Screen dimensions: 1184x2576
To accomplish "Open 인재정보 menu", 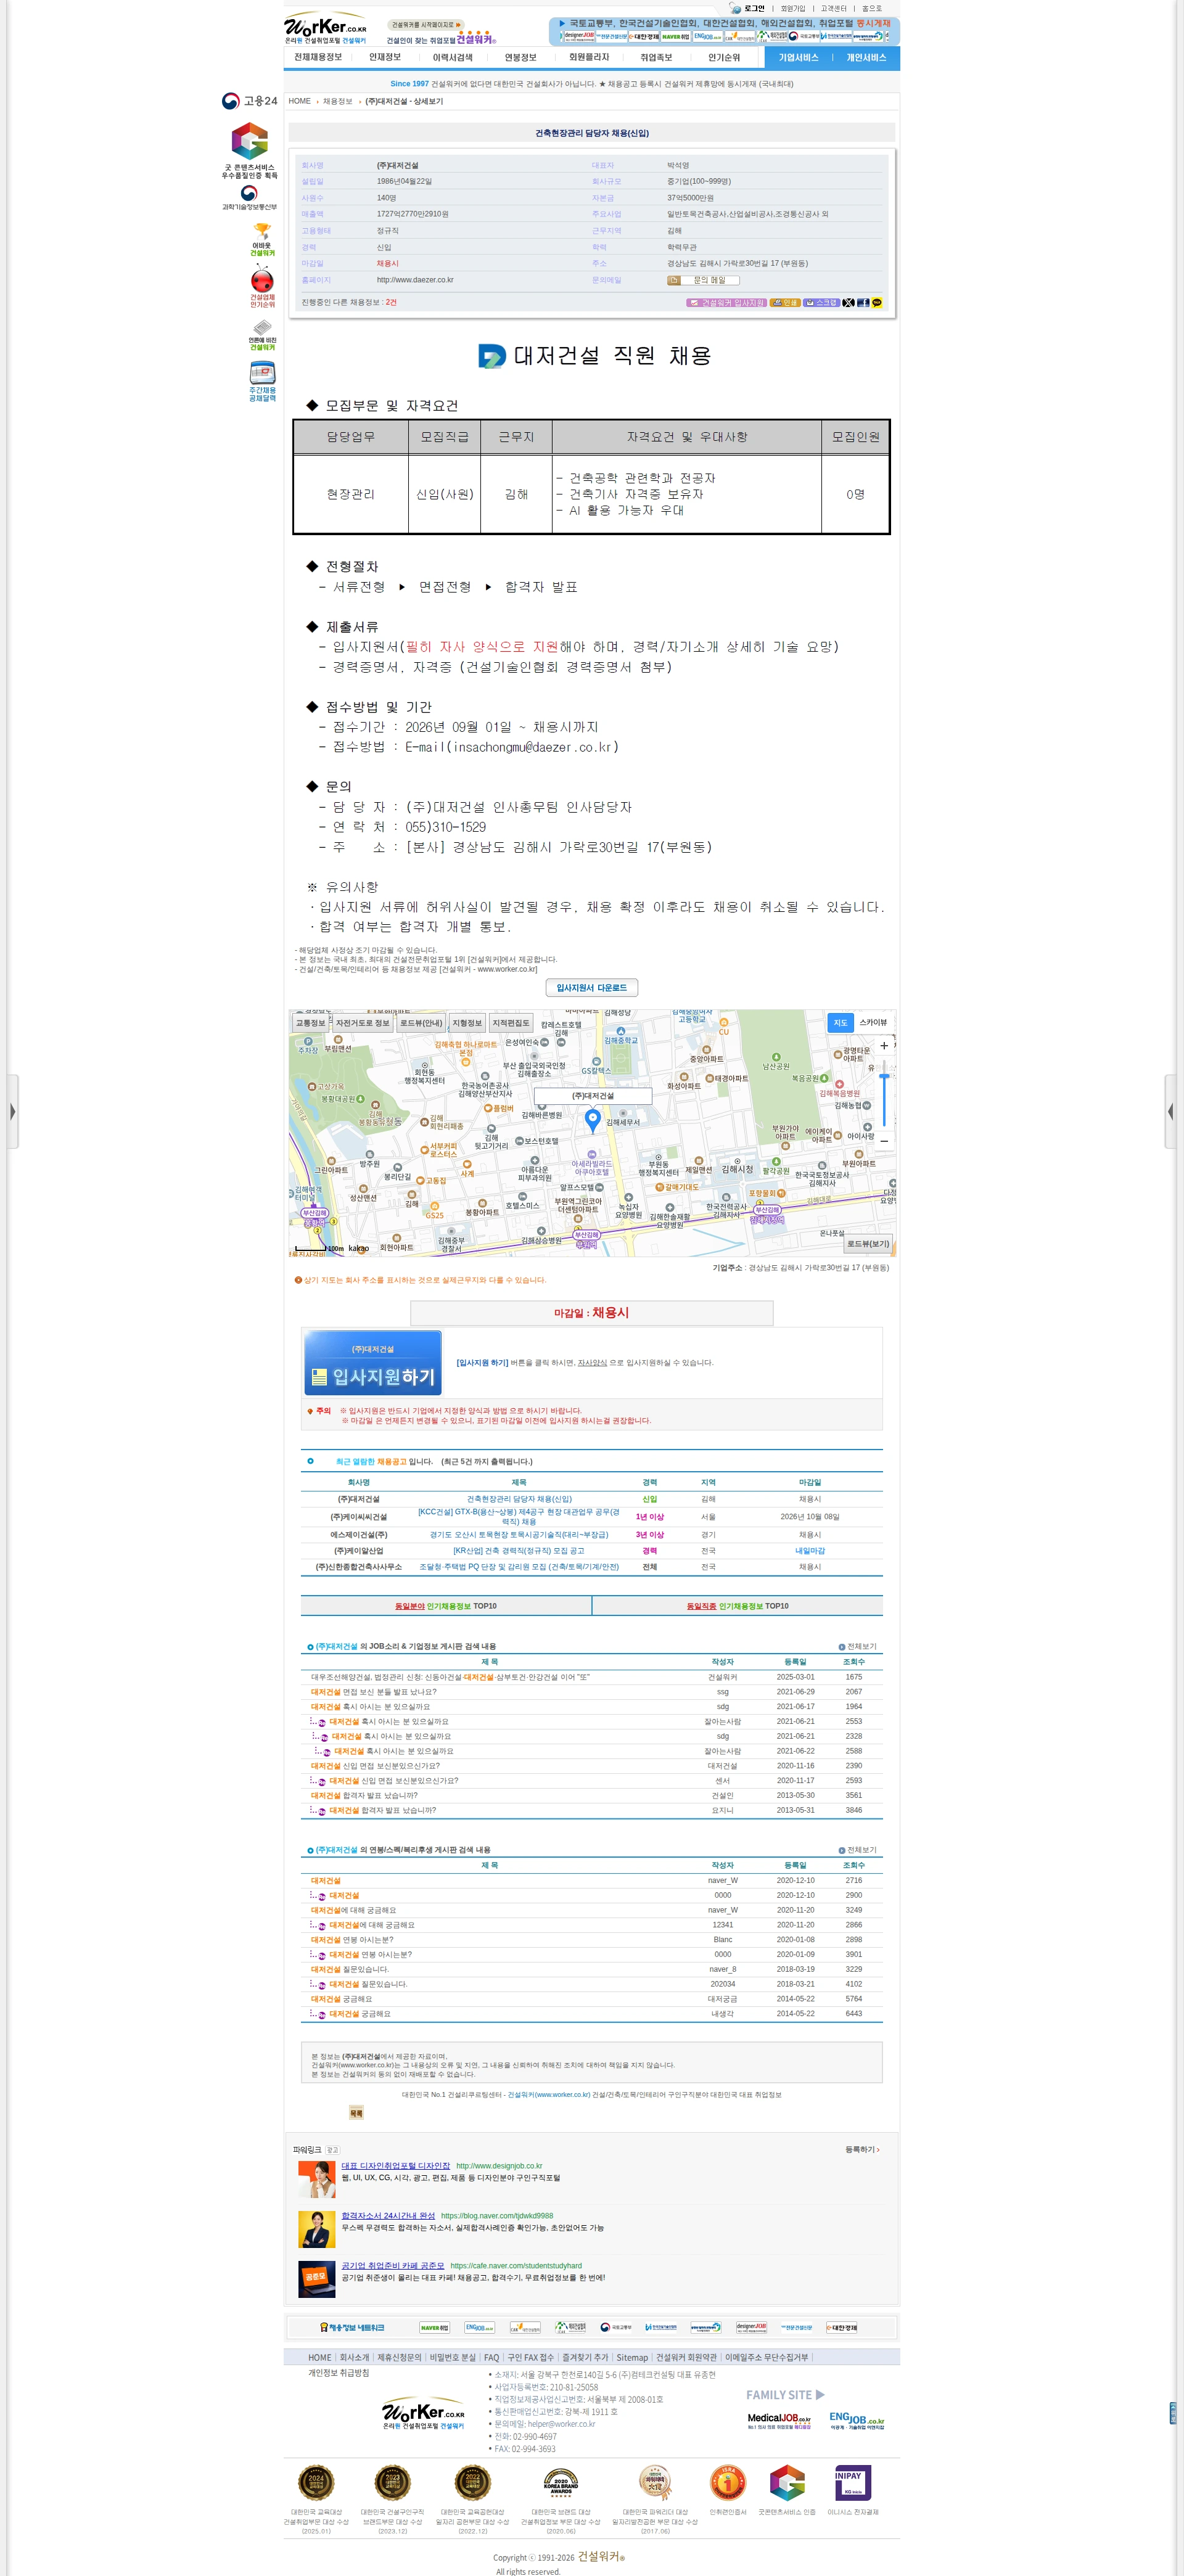I will coord(385,58).
